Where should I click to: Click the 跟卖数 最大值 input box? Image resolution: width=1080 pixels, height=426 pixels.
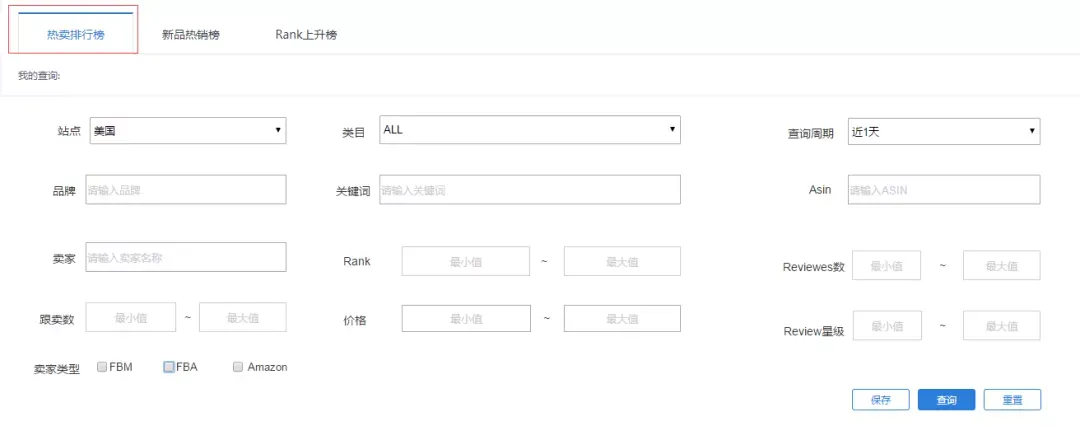click(242, 318)
